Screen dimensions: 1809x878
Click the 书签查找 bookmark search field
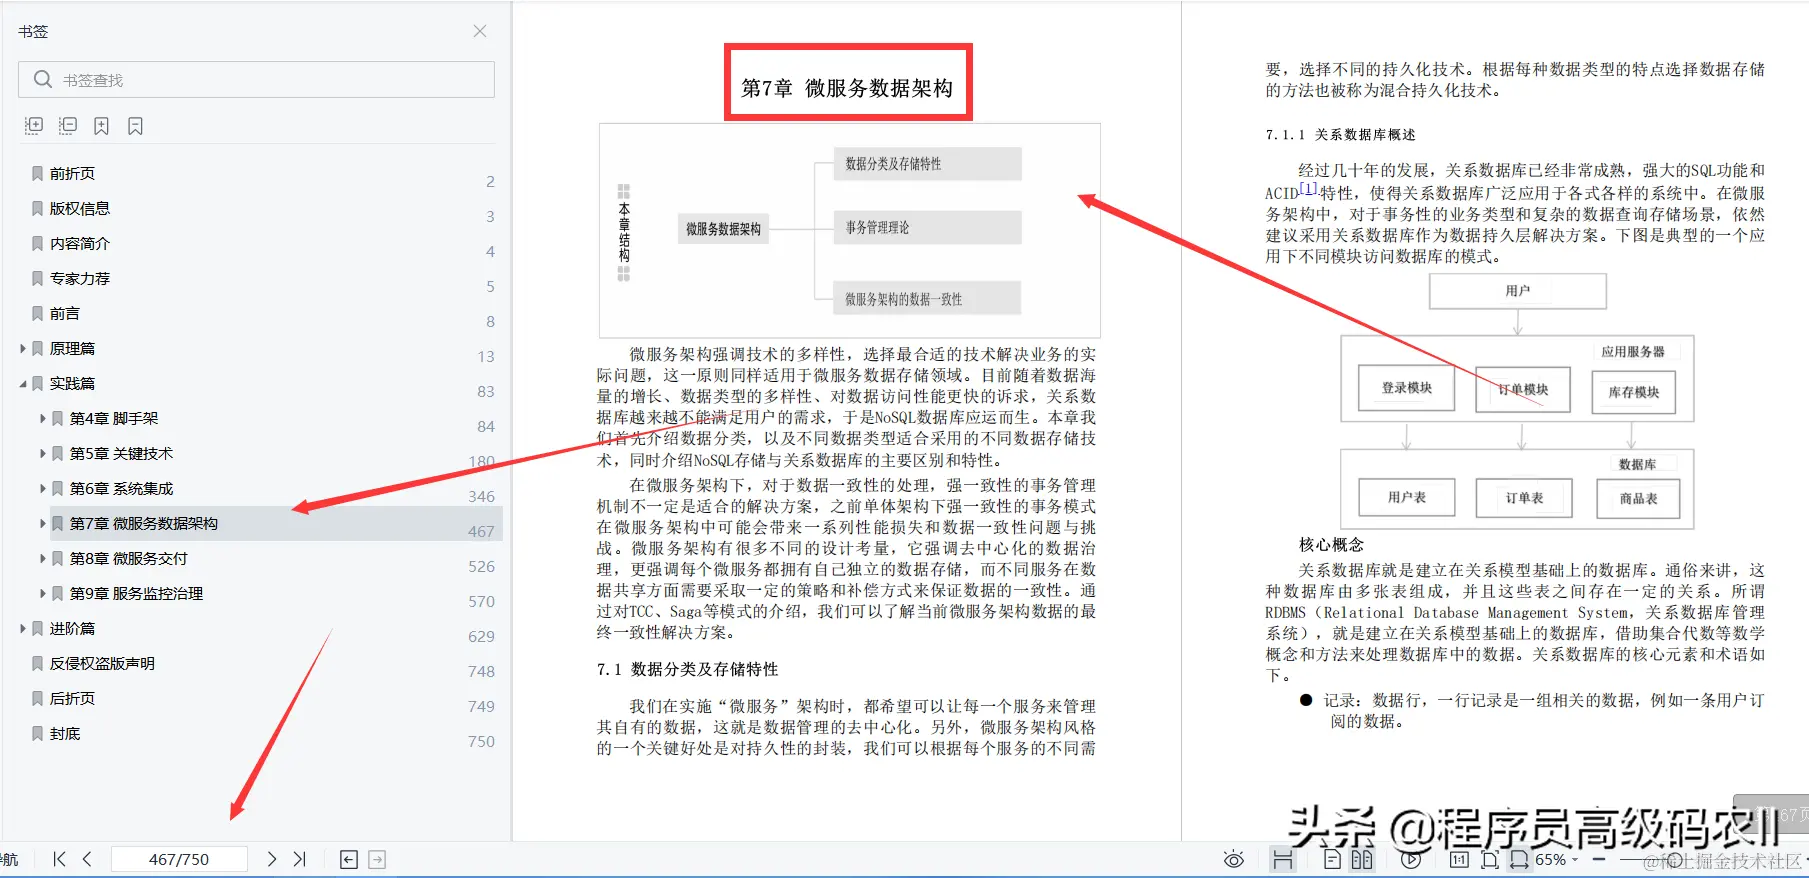tap(256, 80)
